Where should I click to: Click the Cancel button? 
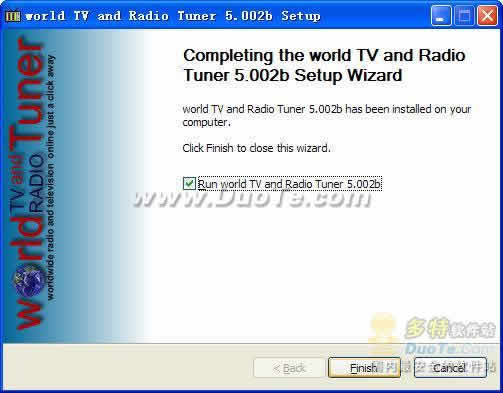(450, 368)
